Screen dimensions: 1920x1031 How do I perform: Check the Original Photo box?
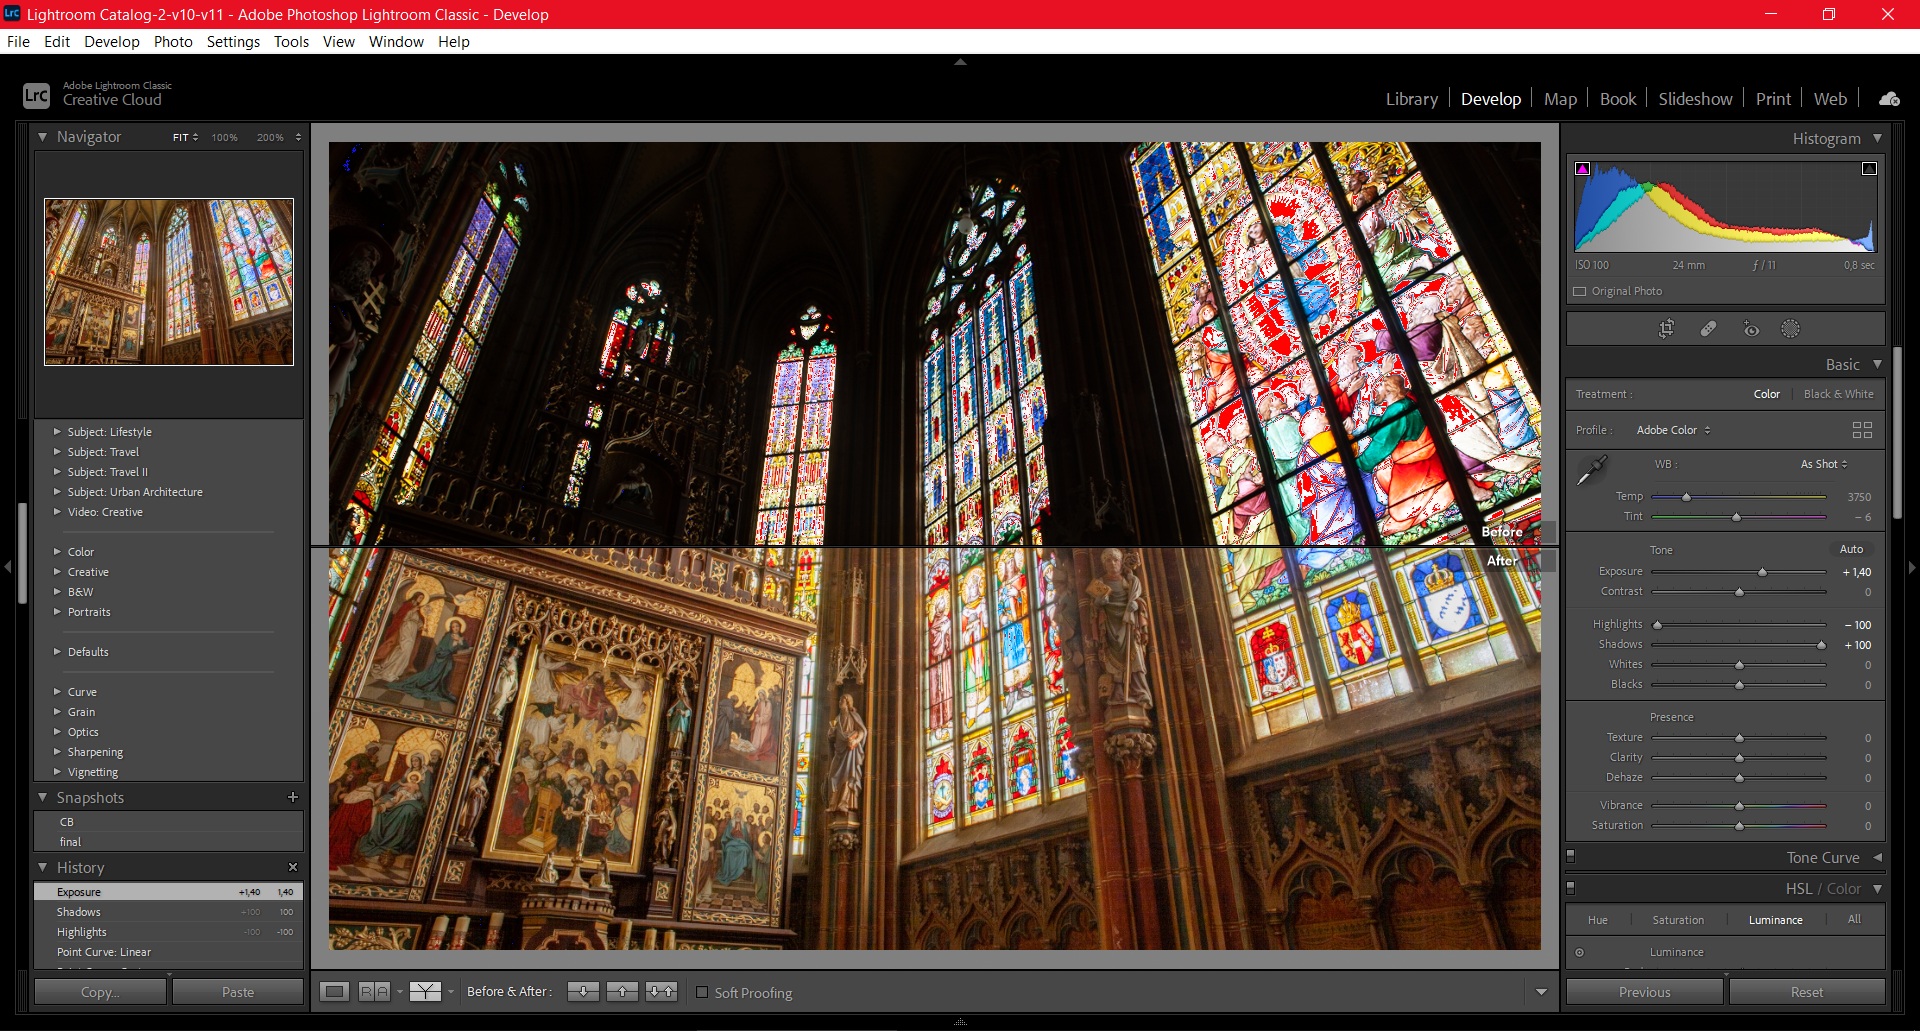click(1579, 291)
